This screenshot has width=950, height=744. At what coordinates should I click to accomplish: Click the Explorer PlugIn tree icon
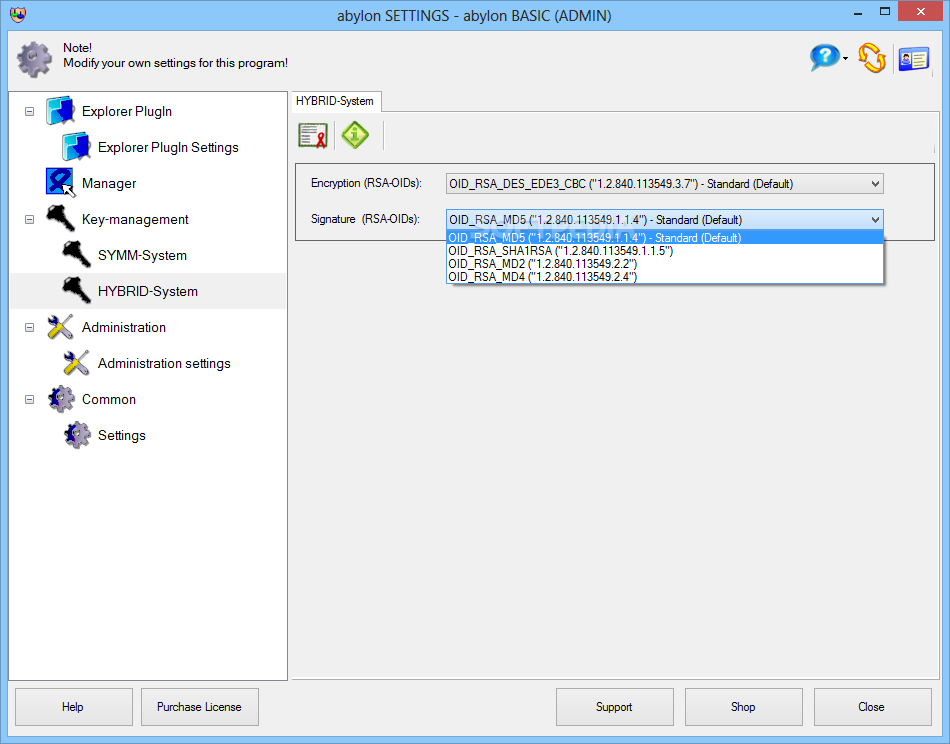coord(60,111)
